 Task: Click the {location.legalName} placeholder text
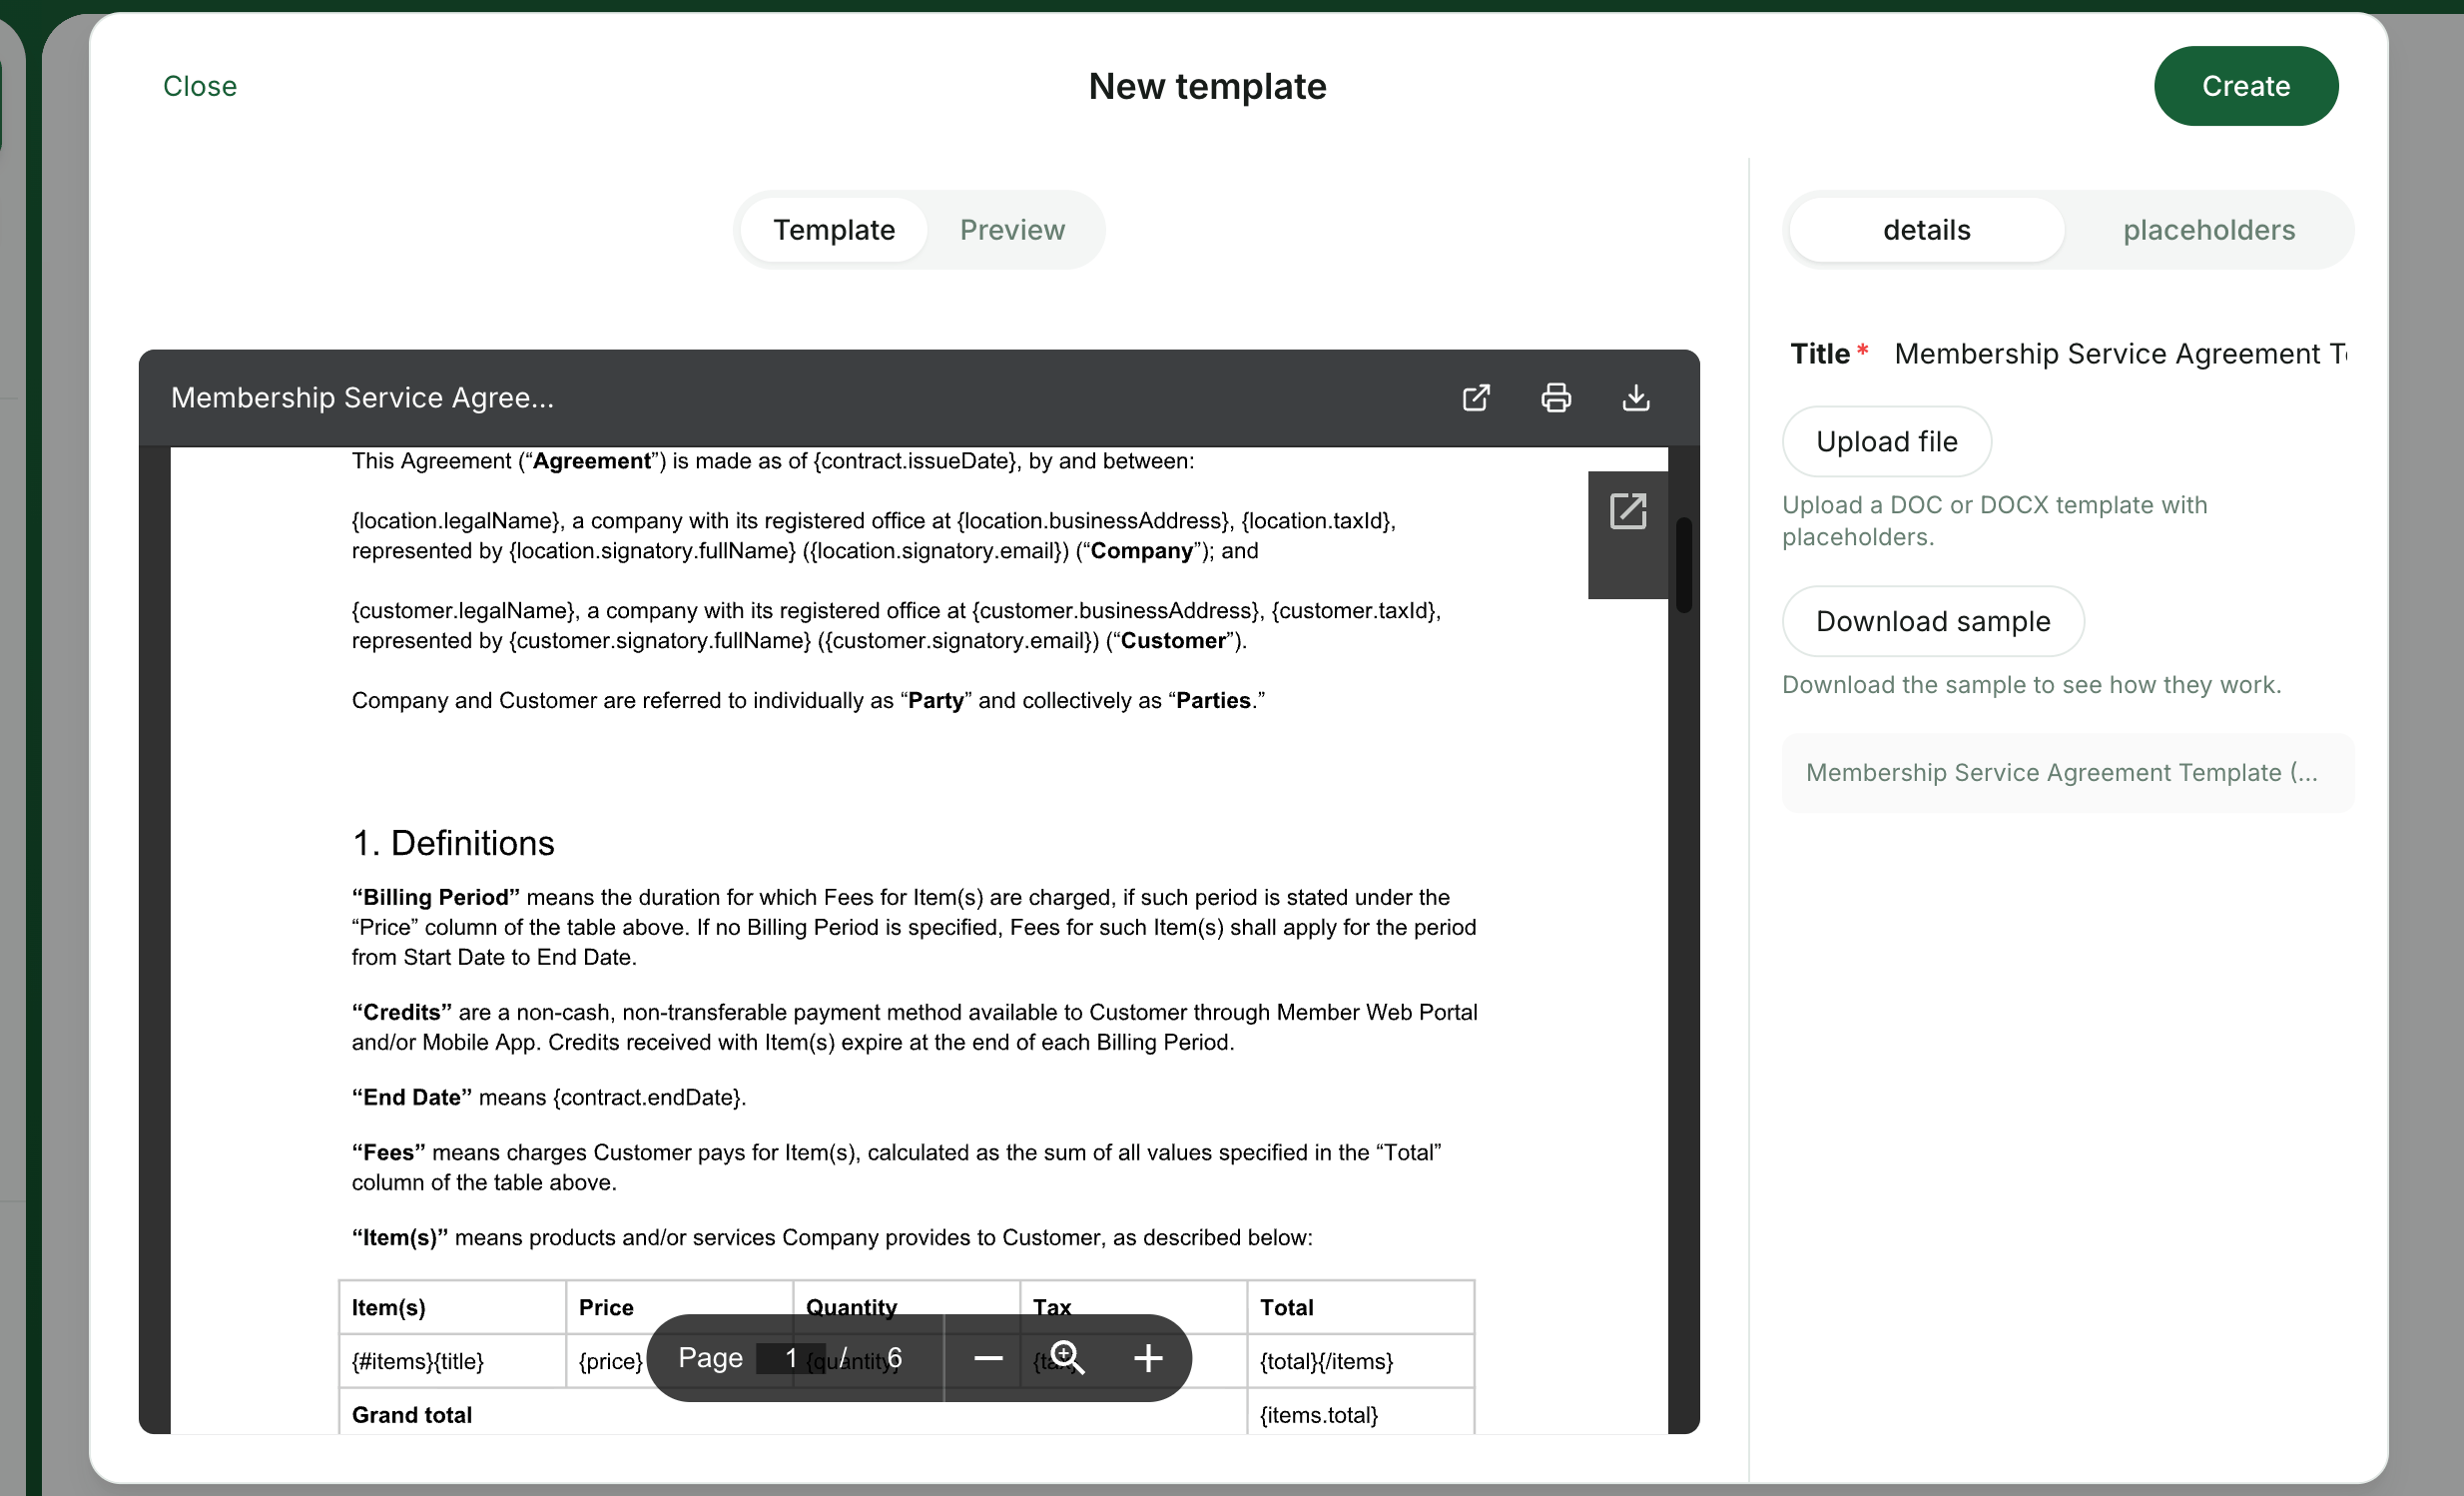(x=458, y=521)
